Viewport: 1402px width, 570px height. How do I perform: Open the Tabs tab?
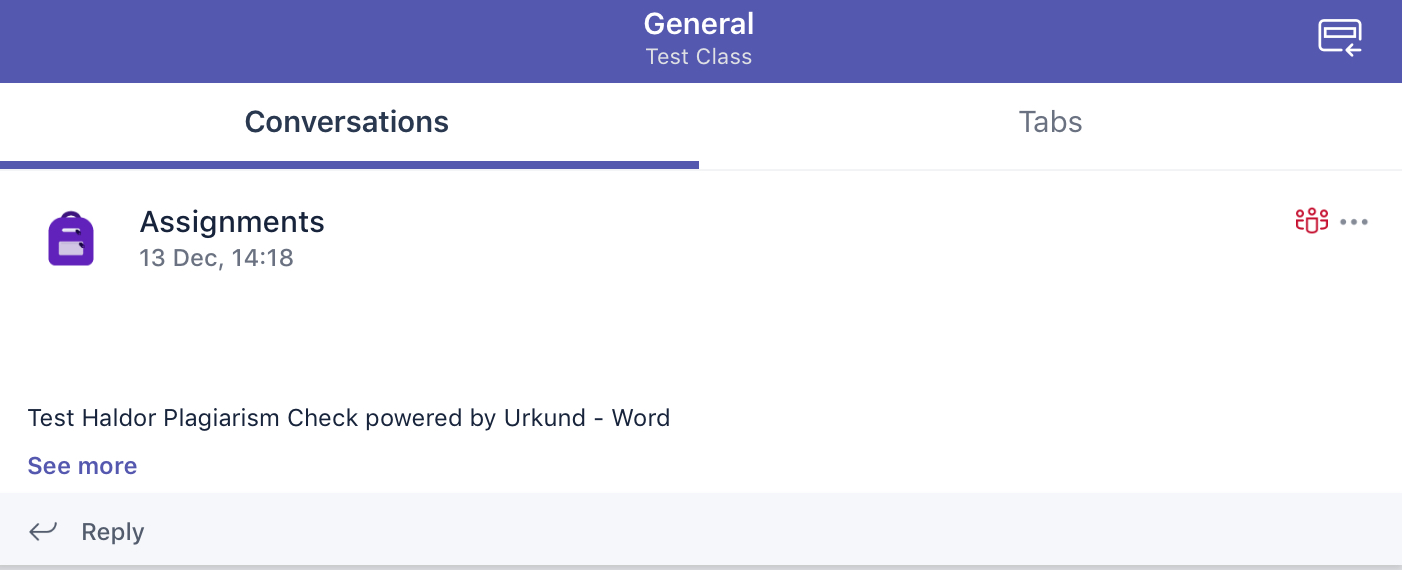pos(1050,122)
